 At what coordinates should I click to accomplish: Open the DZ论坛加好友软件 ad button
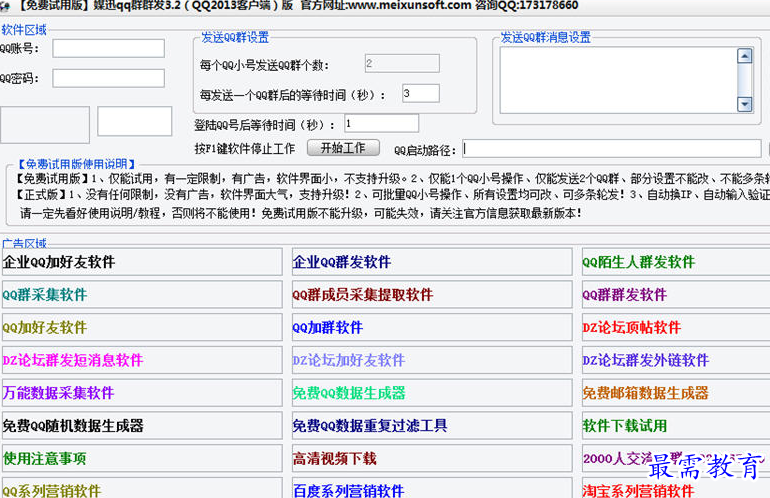coord(432,360)
